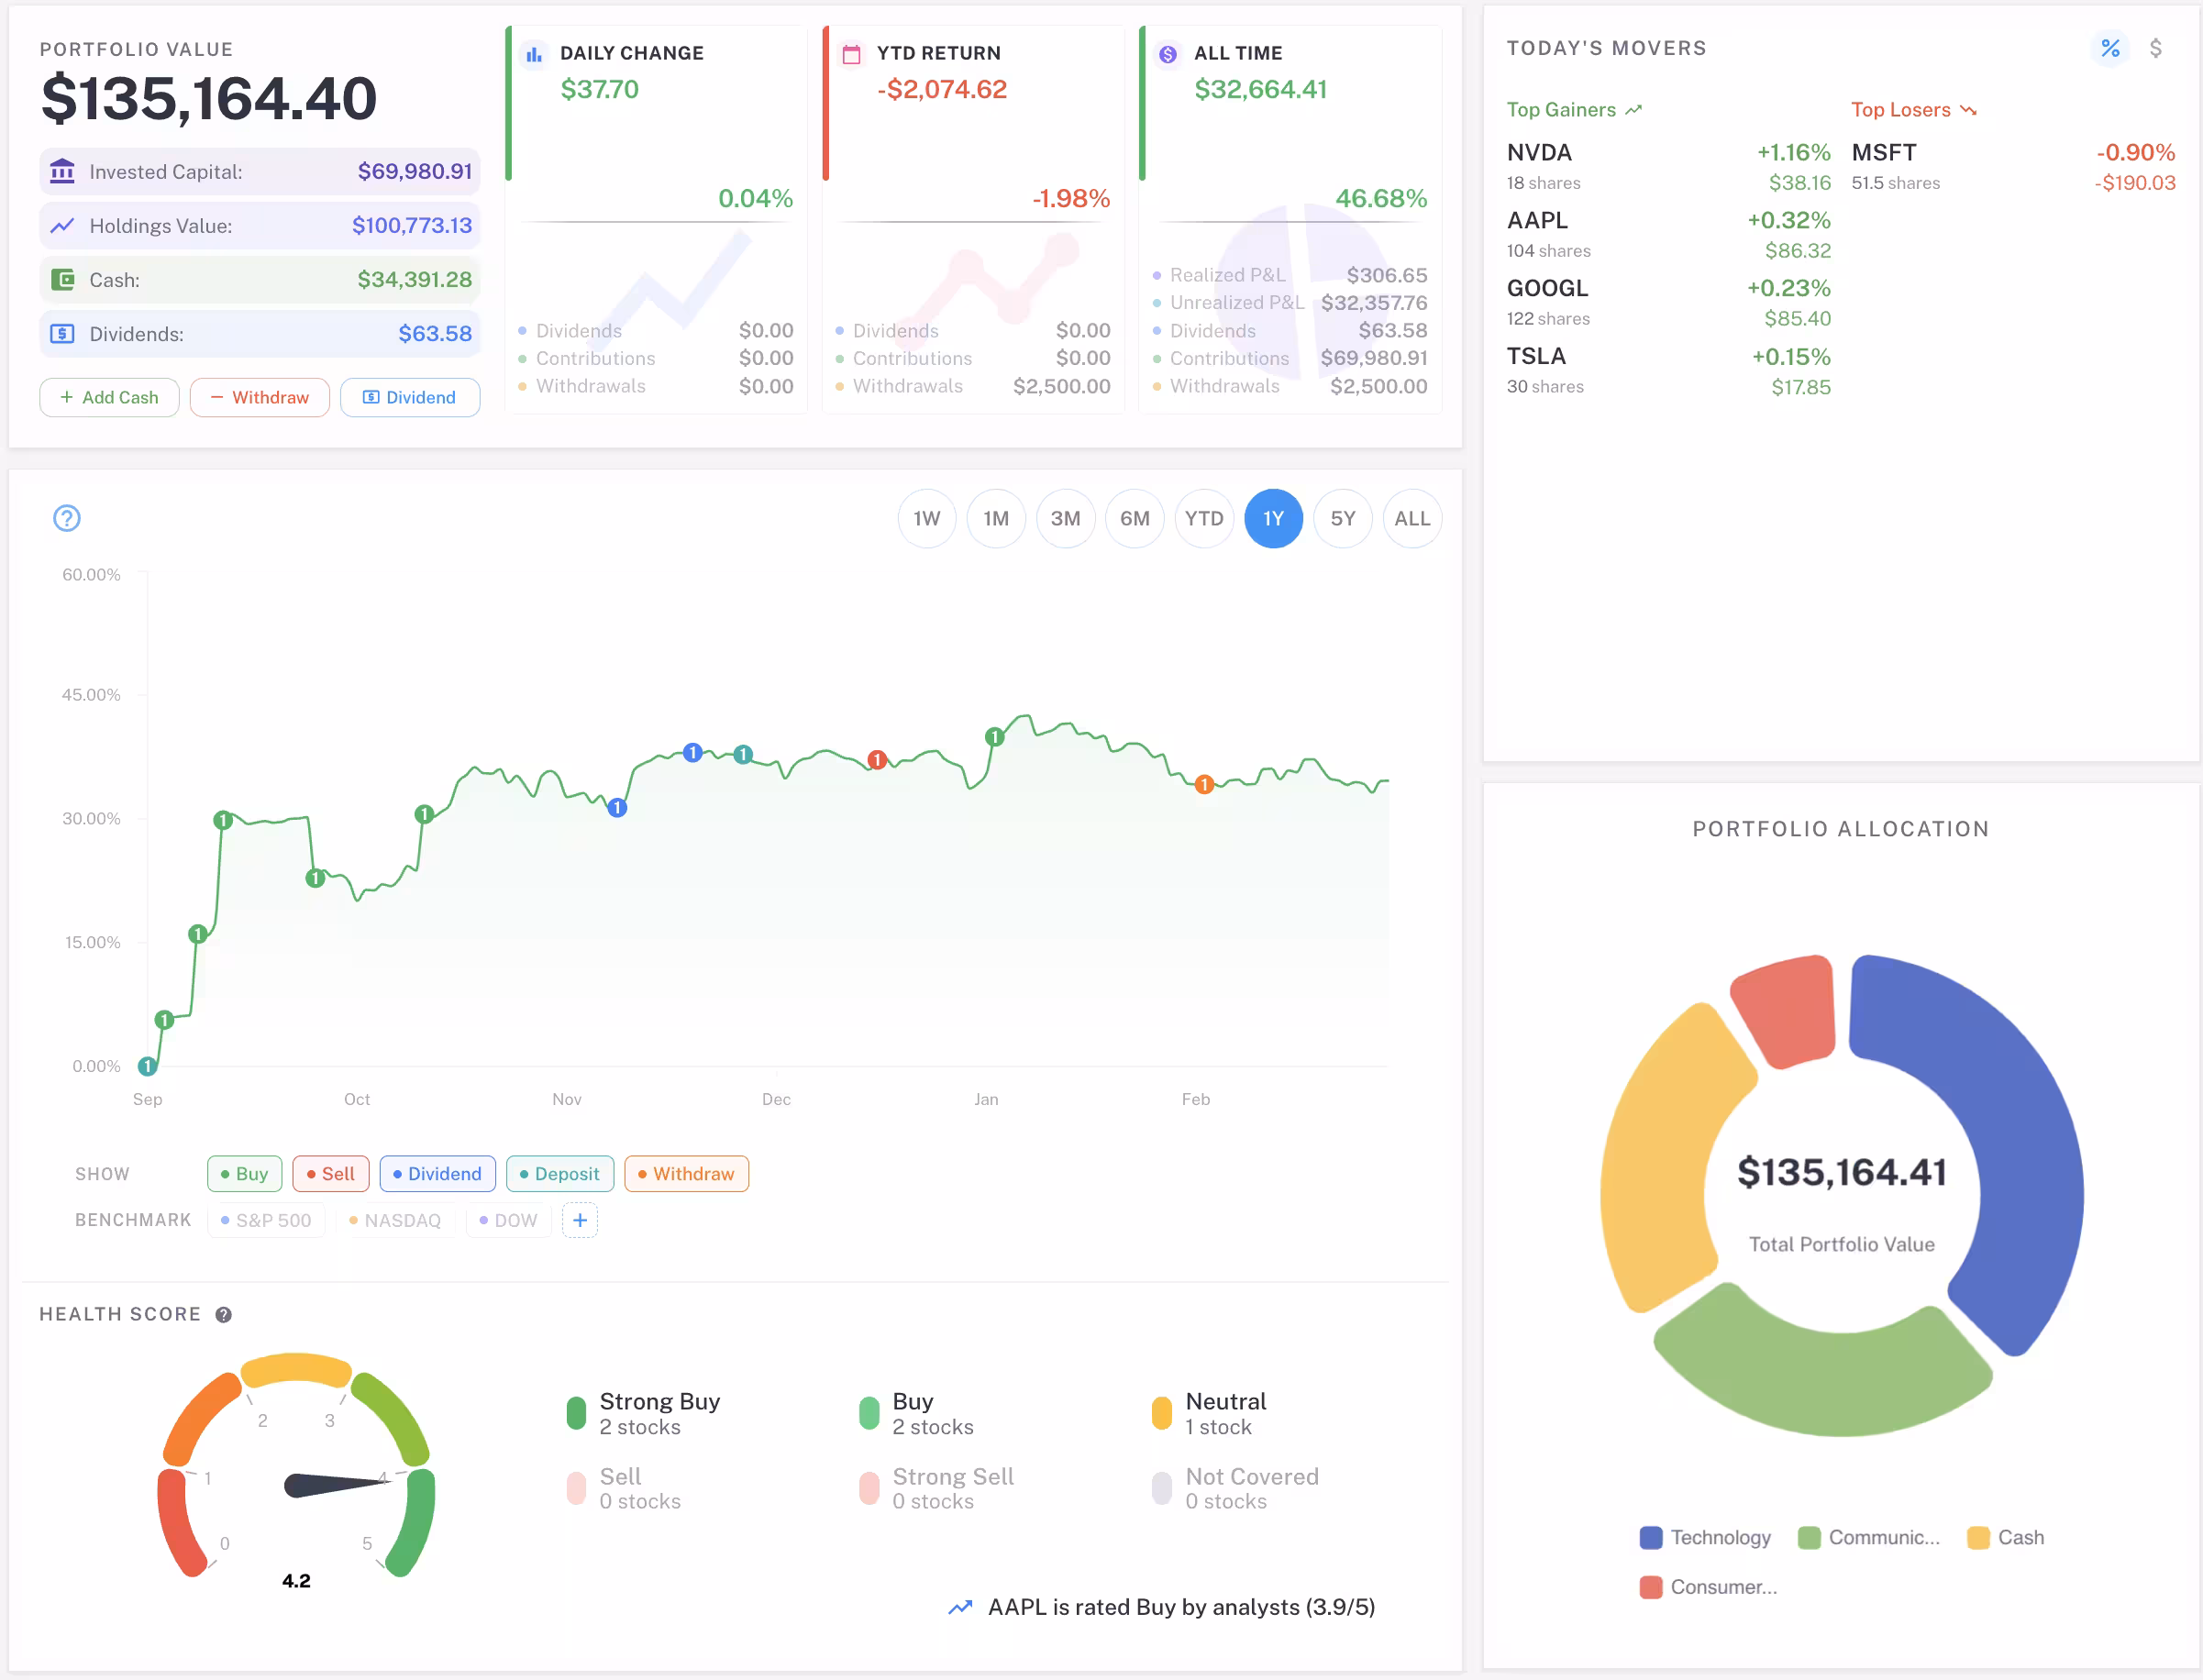The width and height of the screenshot is (2203, 1680).
Task: Toggle the NASDAQ benchmark overlay
Action: (x=396, y=1220)
